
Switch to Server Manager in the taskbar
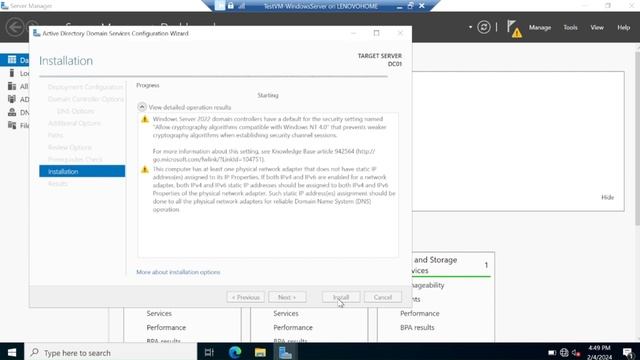pos(285,352)
